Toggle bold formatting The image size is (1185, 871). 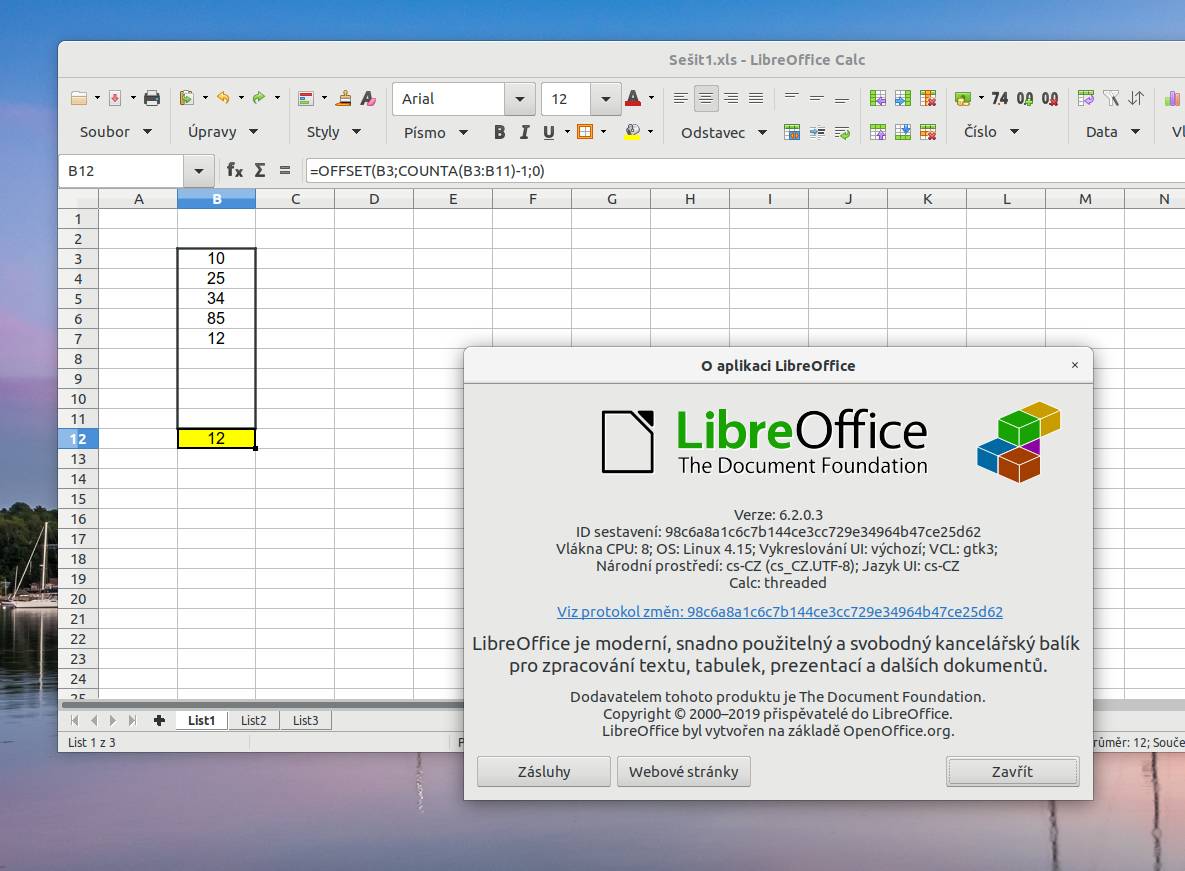click(500, 132)
